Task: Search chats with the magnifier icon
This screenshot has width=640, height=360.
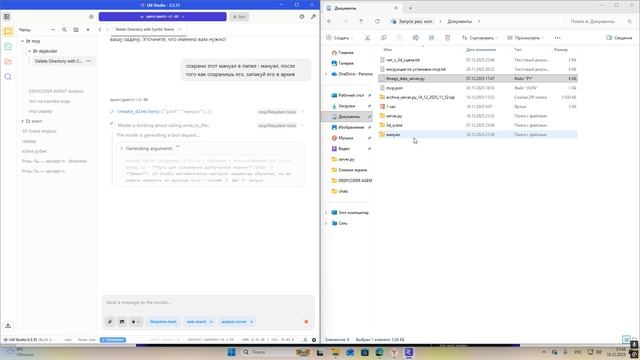Action: (x=64, y=30)
